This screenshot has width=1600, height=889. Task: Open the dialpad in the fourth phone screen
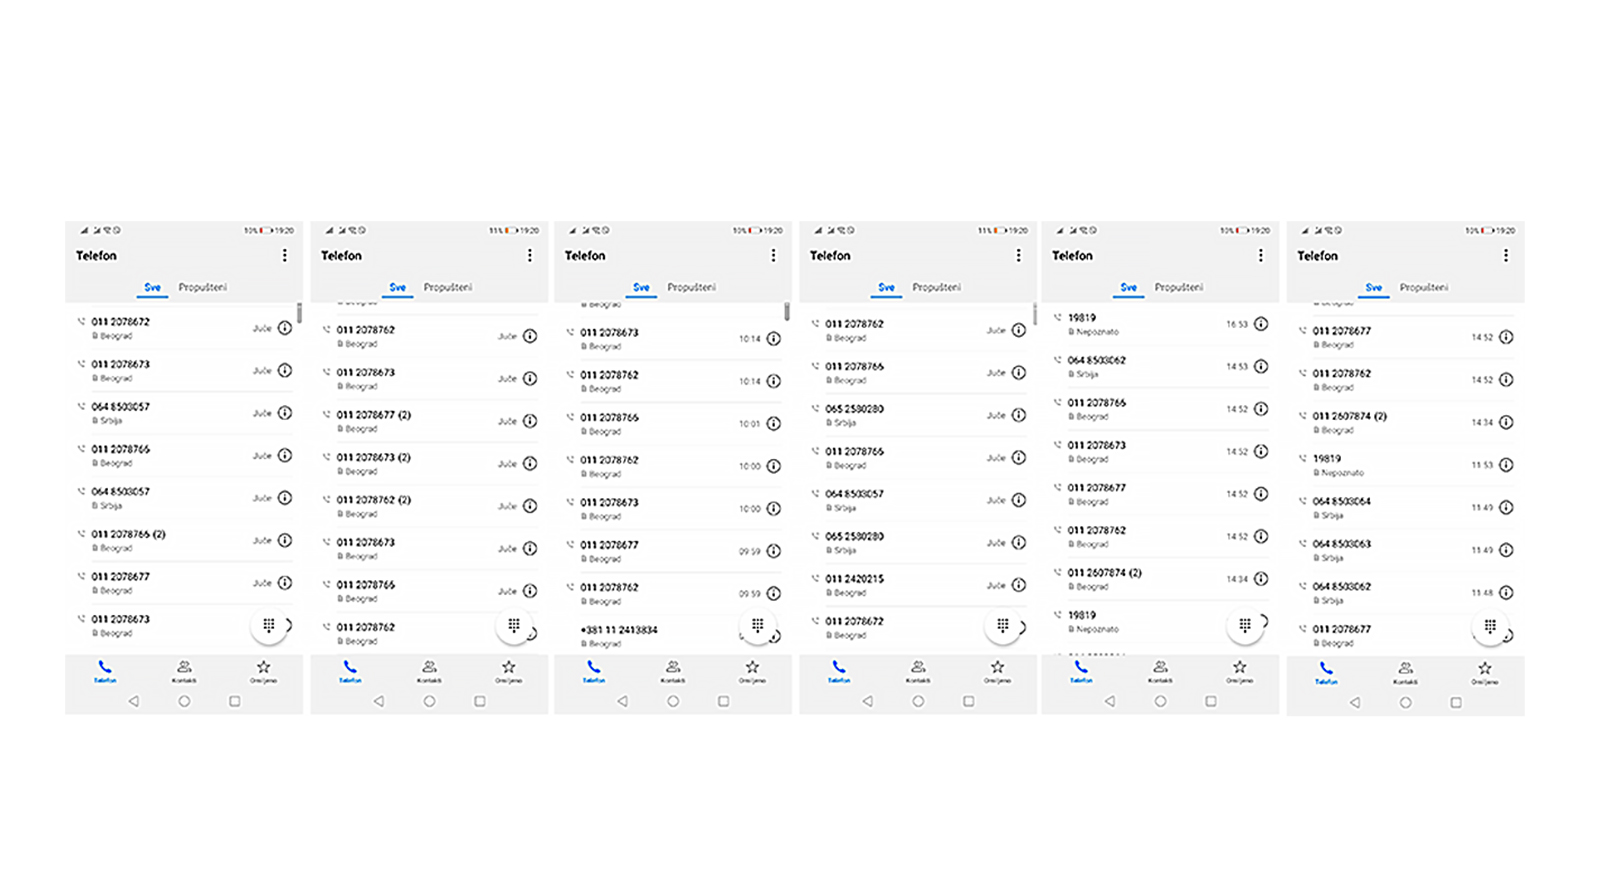point(1003,625)
